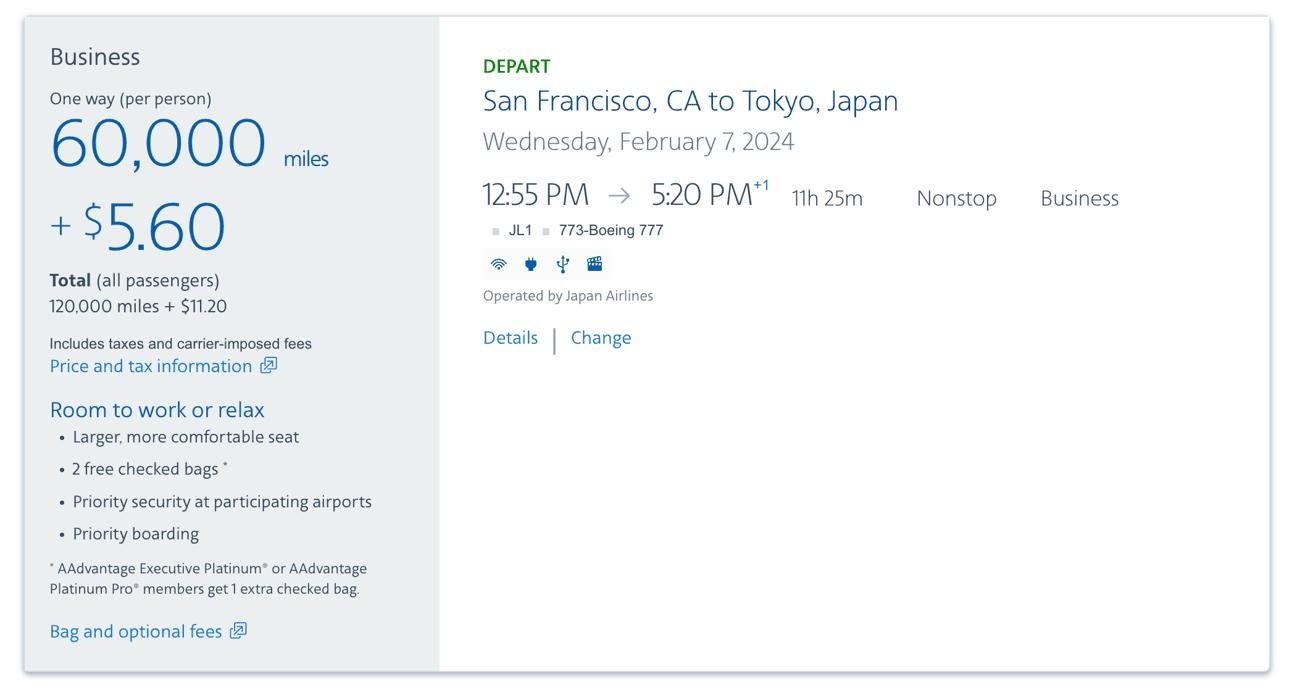Click Change to modify this flight
Image resolution: width=1300 pixels, height=690 pixels.
[x=600, y=338]
